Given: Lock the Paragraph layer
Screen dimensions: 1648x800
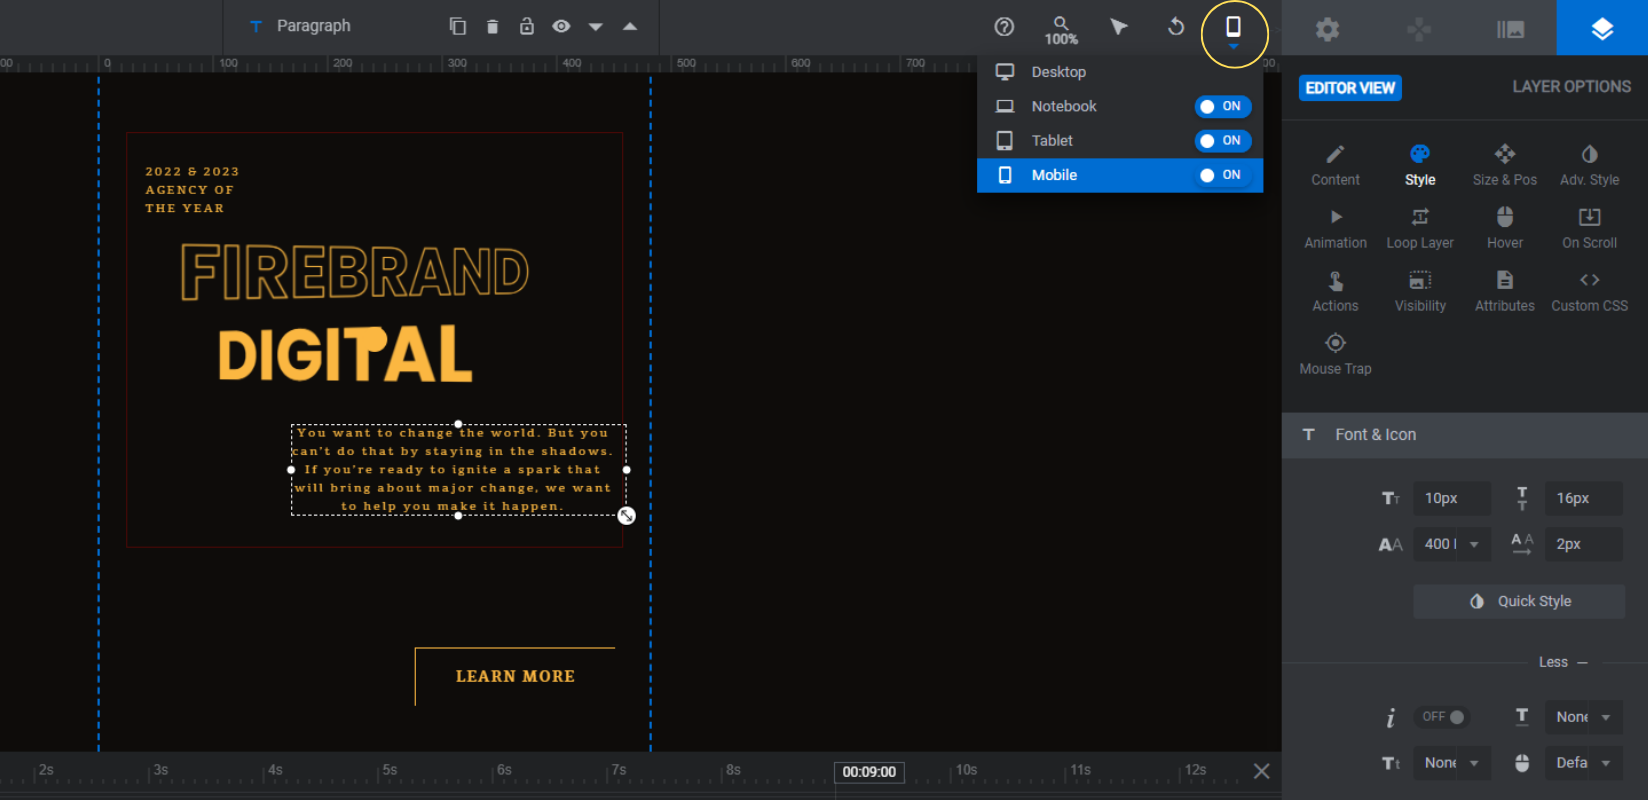Looking at the screenshot, I should pyautogui.click(x=527, y=26).
